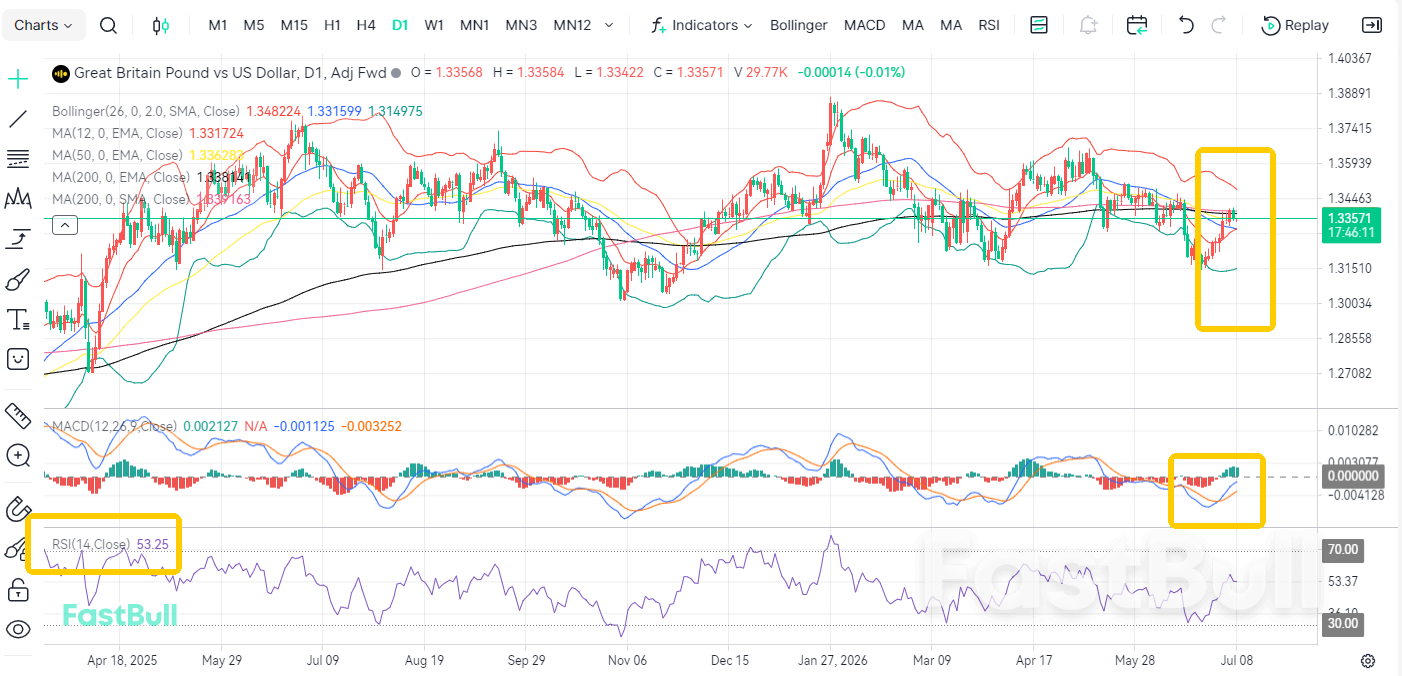Select the MA(200, 0, EMA, Close) legend

pyautogui.click(x=121, y=177)
